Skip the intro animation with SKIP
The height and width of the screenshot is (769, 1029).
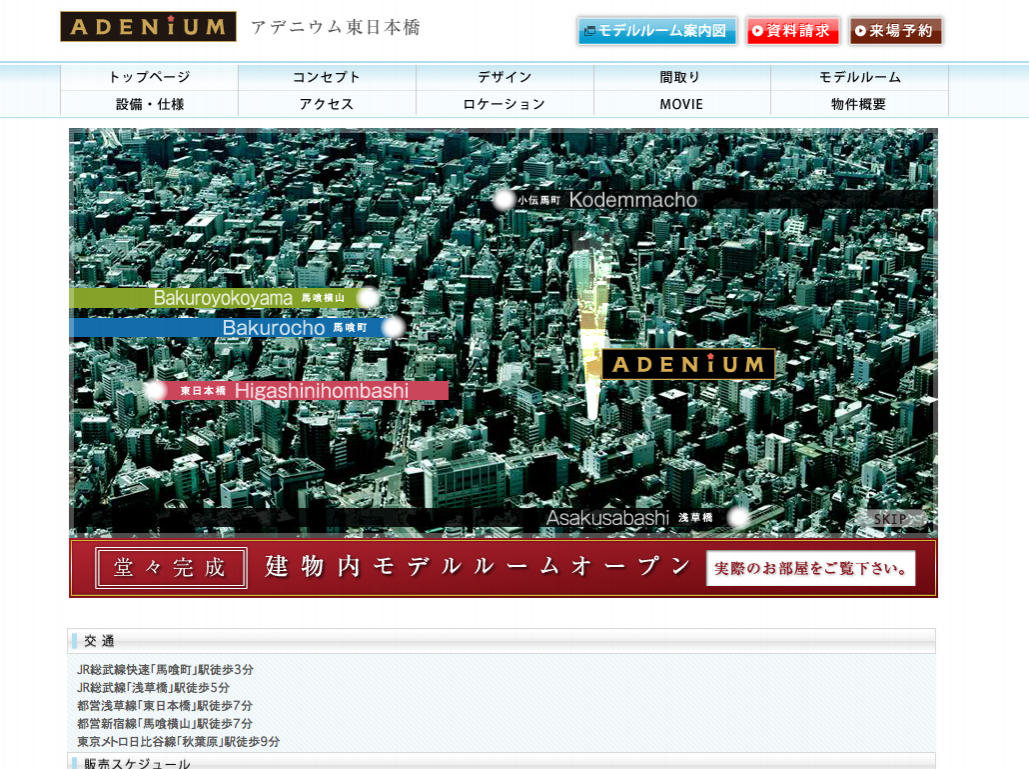click(x=894, y=519)
